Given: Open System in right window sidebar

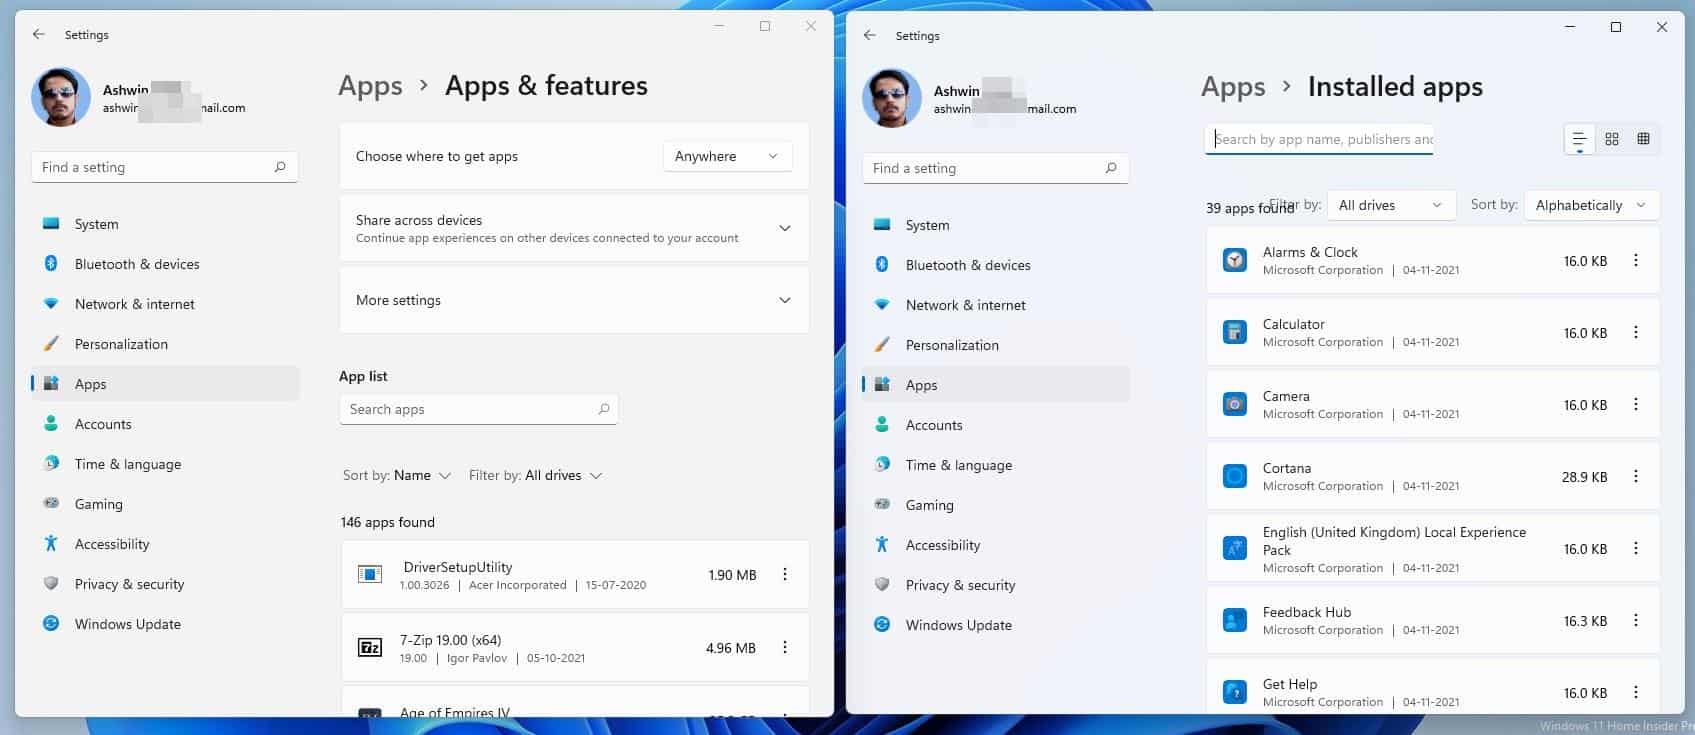Looking at the screenshot, I should click(996, 225).
